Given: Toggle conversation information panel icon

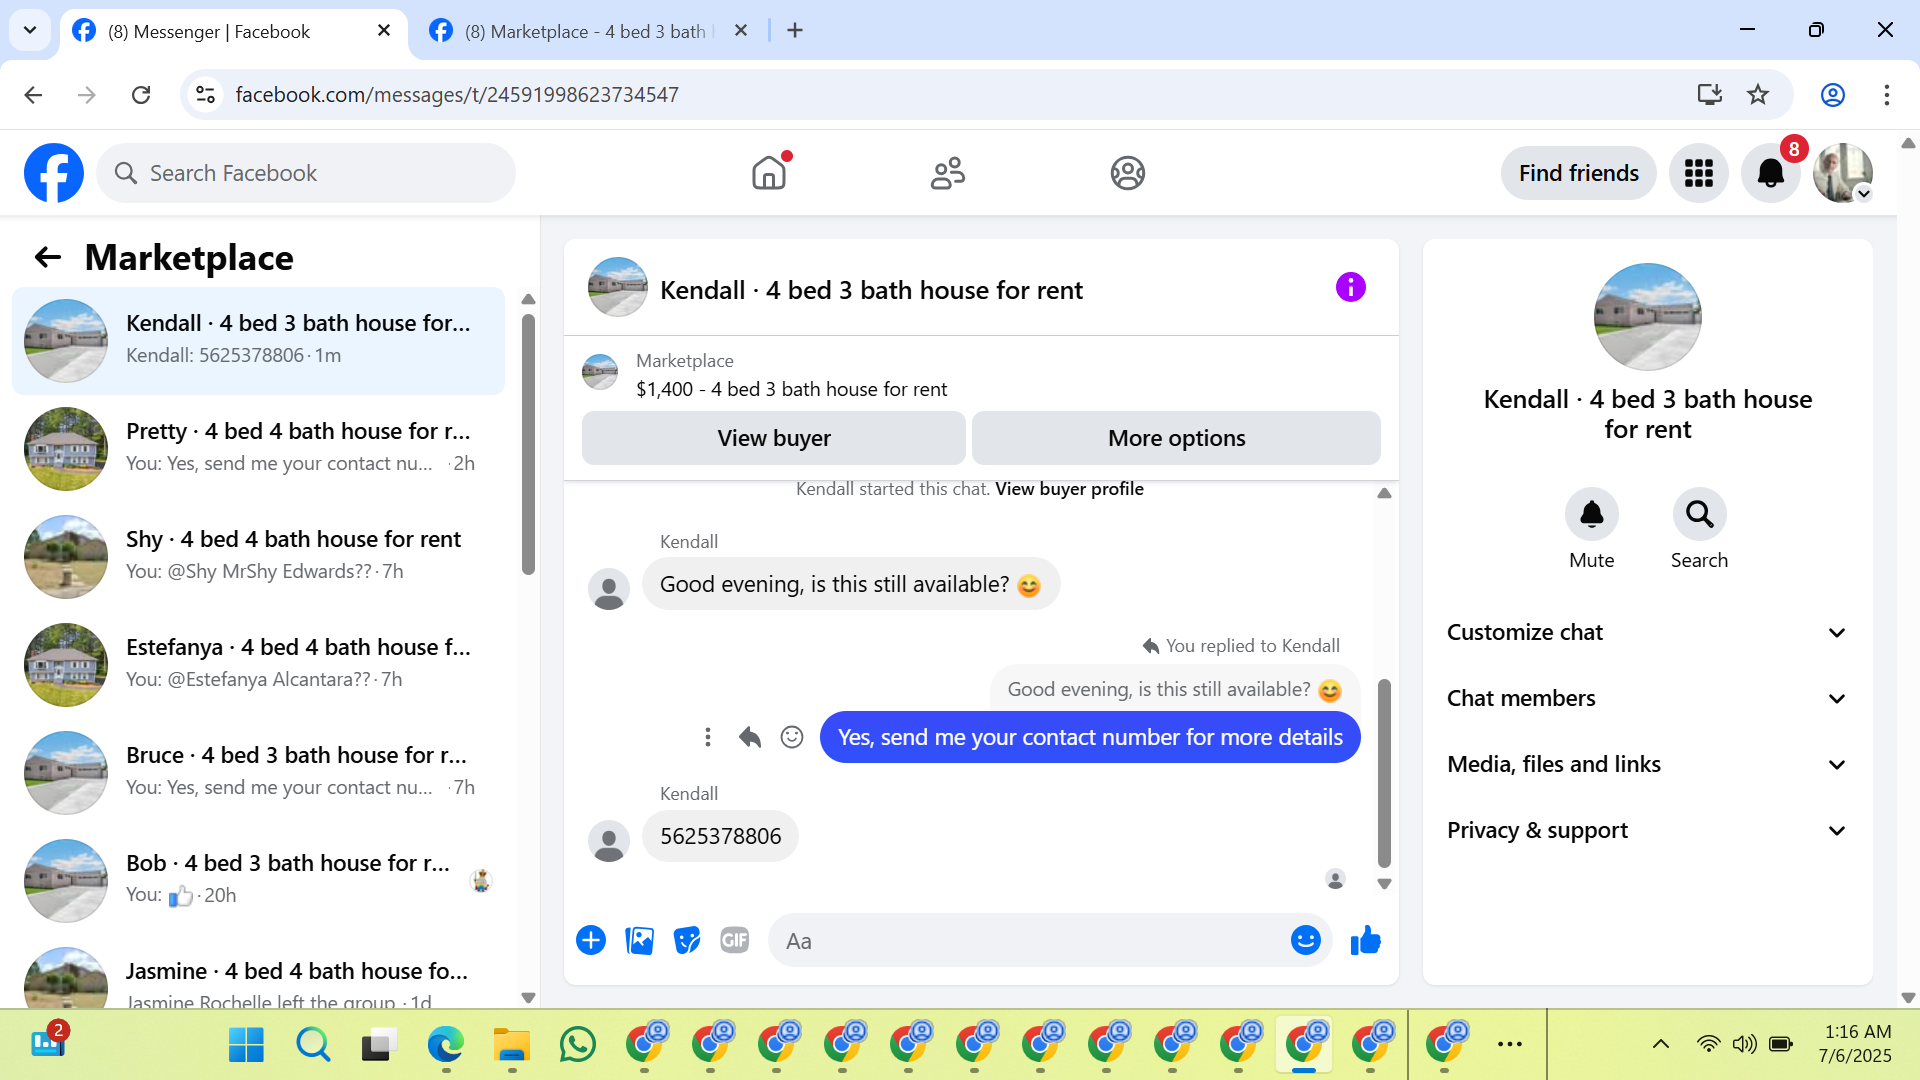Looking at the screenshot, I should pyautogui.click(x=1350, y=288).
